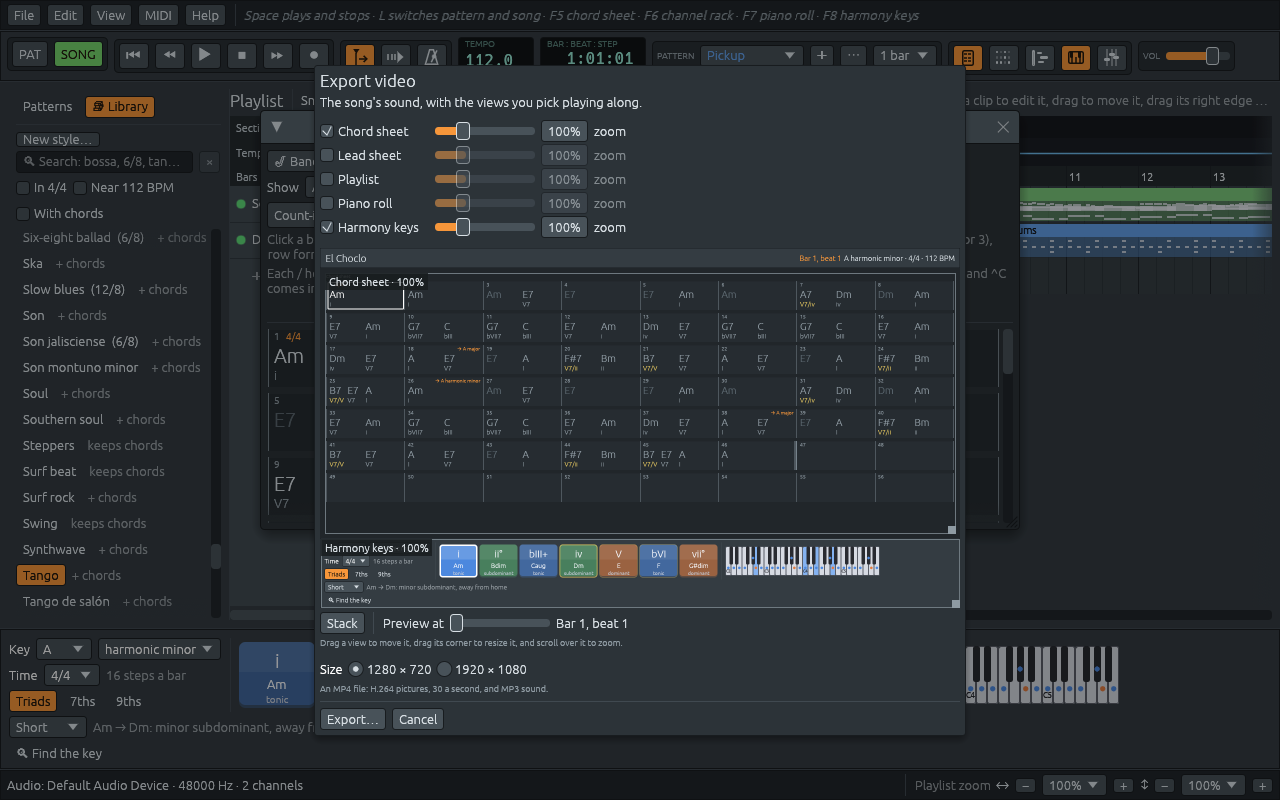Add a new pattern with the plus button
This screenshot has width=1280, height=800.
822,56
